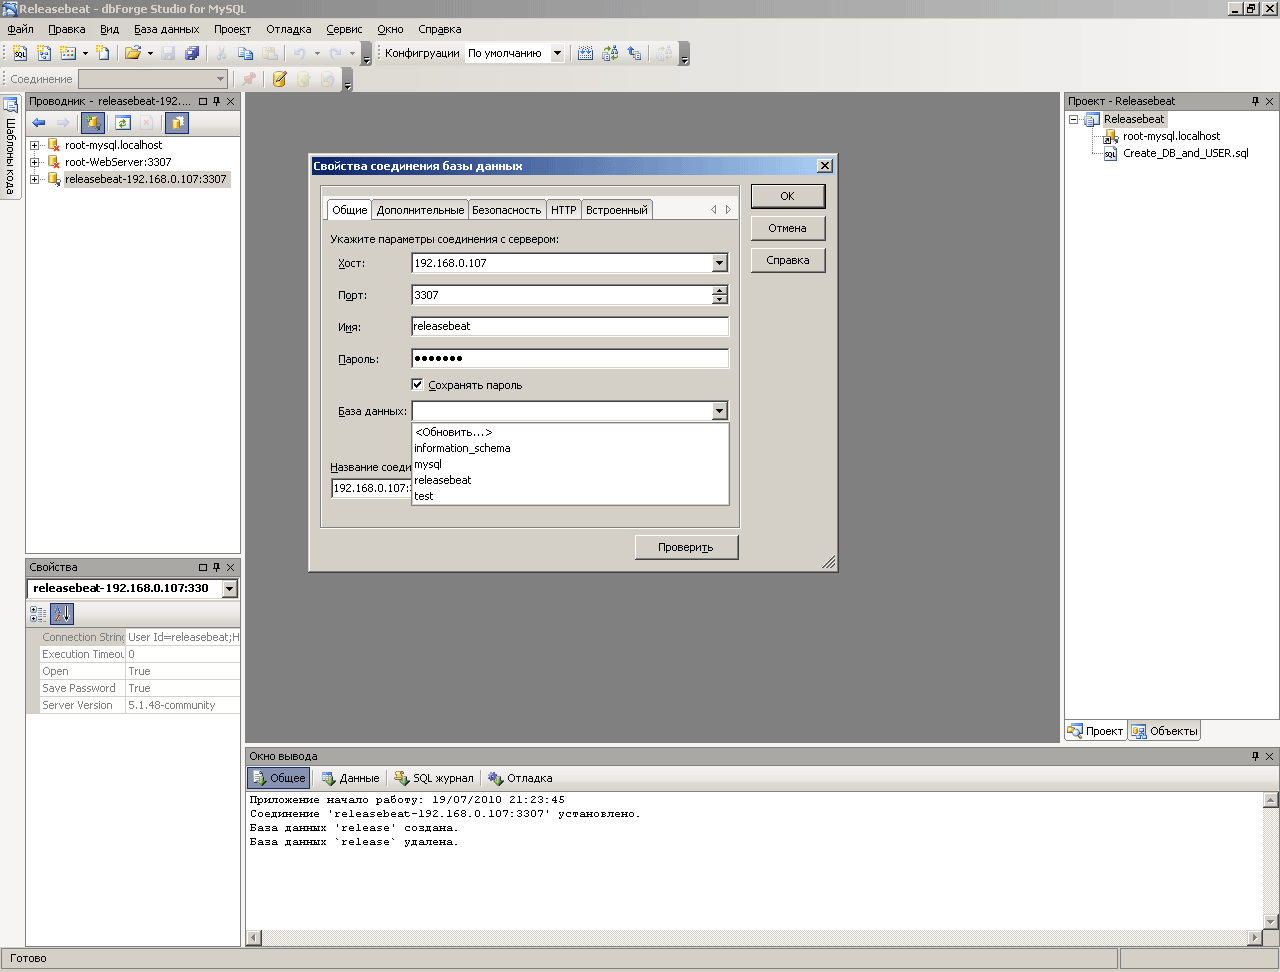Click the OK button in connection dialog
The width and height of the screenshot is (1280, 972).
(x=788, y=196)
